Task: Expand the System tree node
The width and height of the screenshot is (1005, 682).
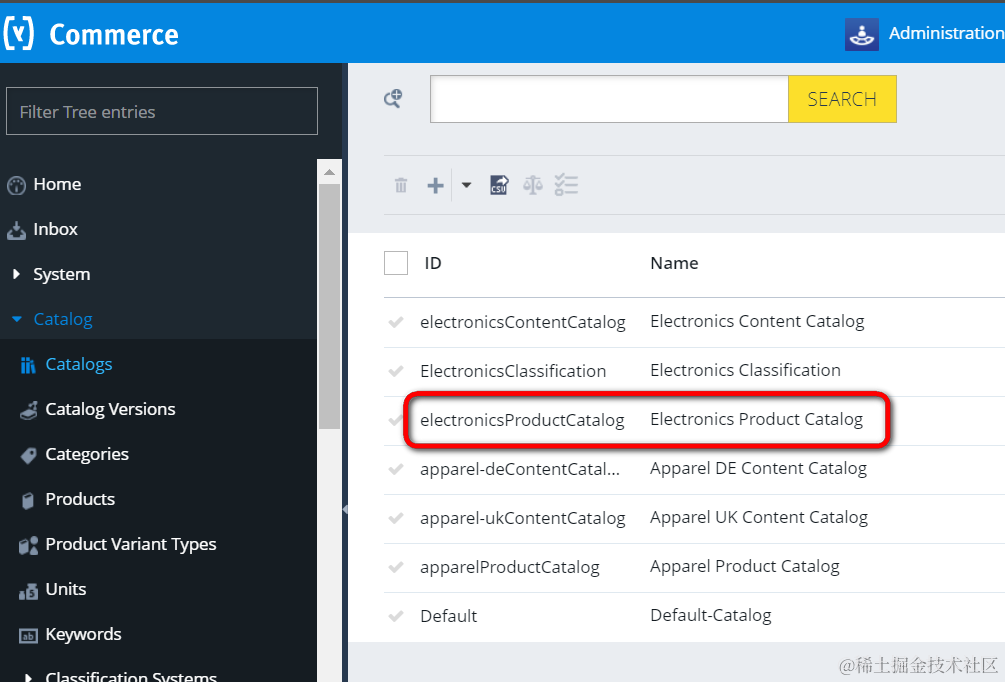Action: [16, 274]
